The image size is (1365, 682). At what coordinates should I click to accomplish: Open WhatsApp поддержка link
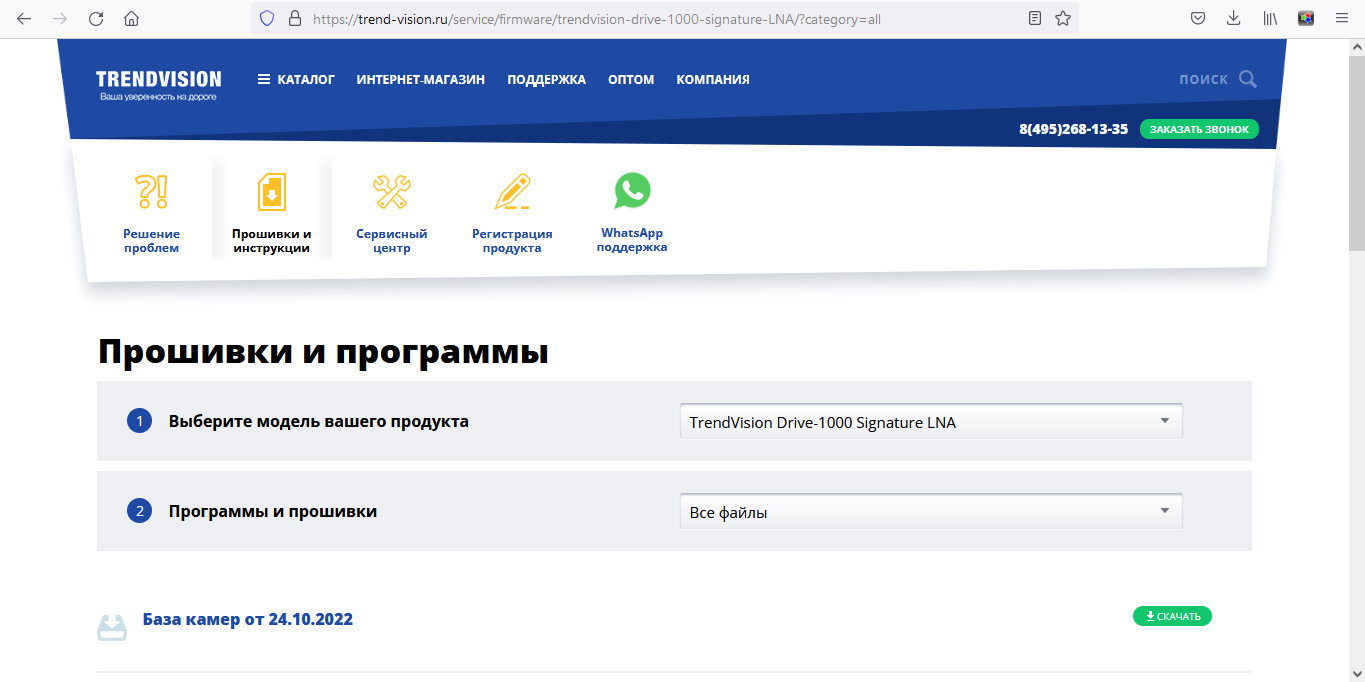point(632,240)
